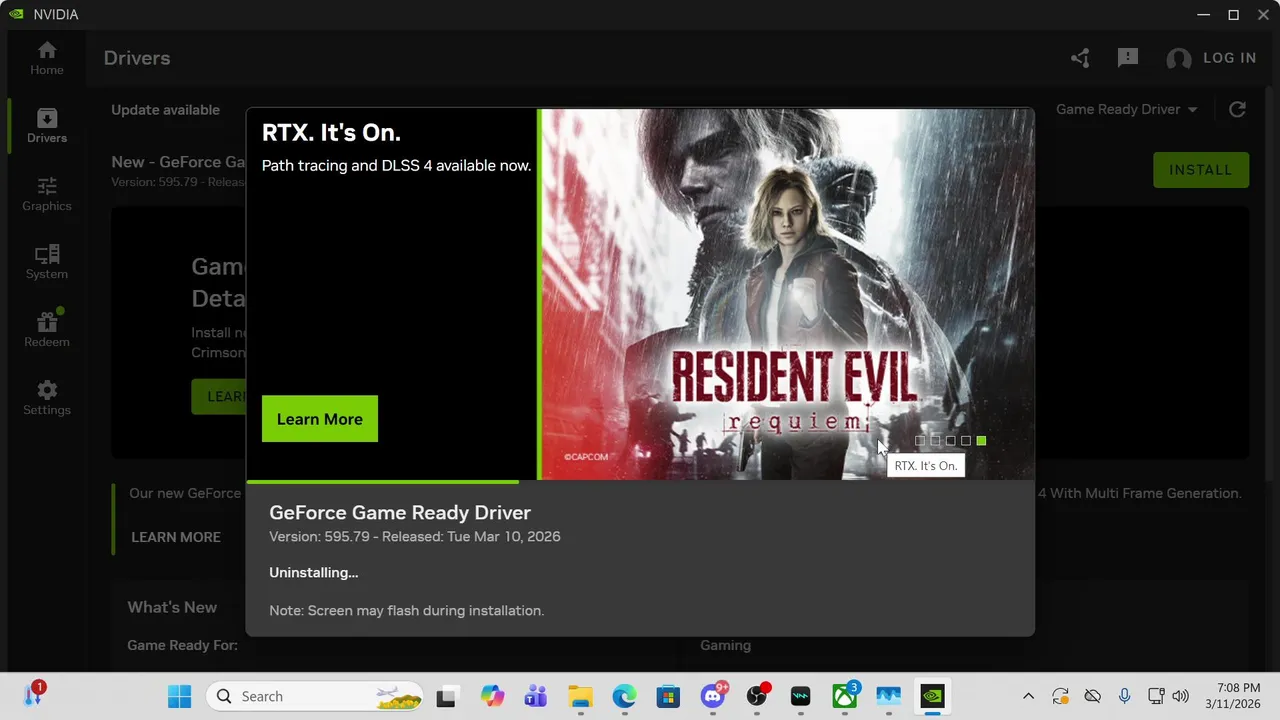Open Microsoft Teams from the taskbar
This screenshot has width=1280, height=720.
(x=536, y=696)
